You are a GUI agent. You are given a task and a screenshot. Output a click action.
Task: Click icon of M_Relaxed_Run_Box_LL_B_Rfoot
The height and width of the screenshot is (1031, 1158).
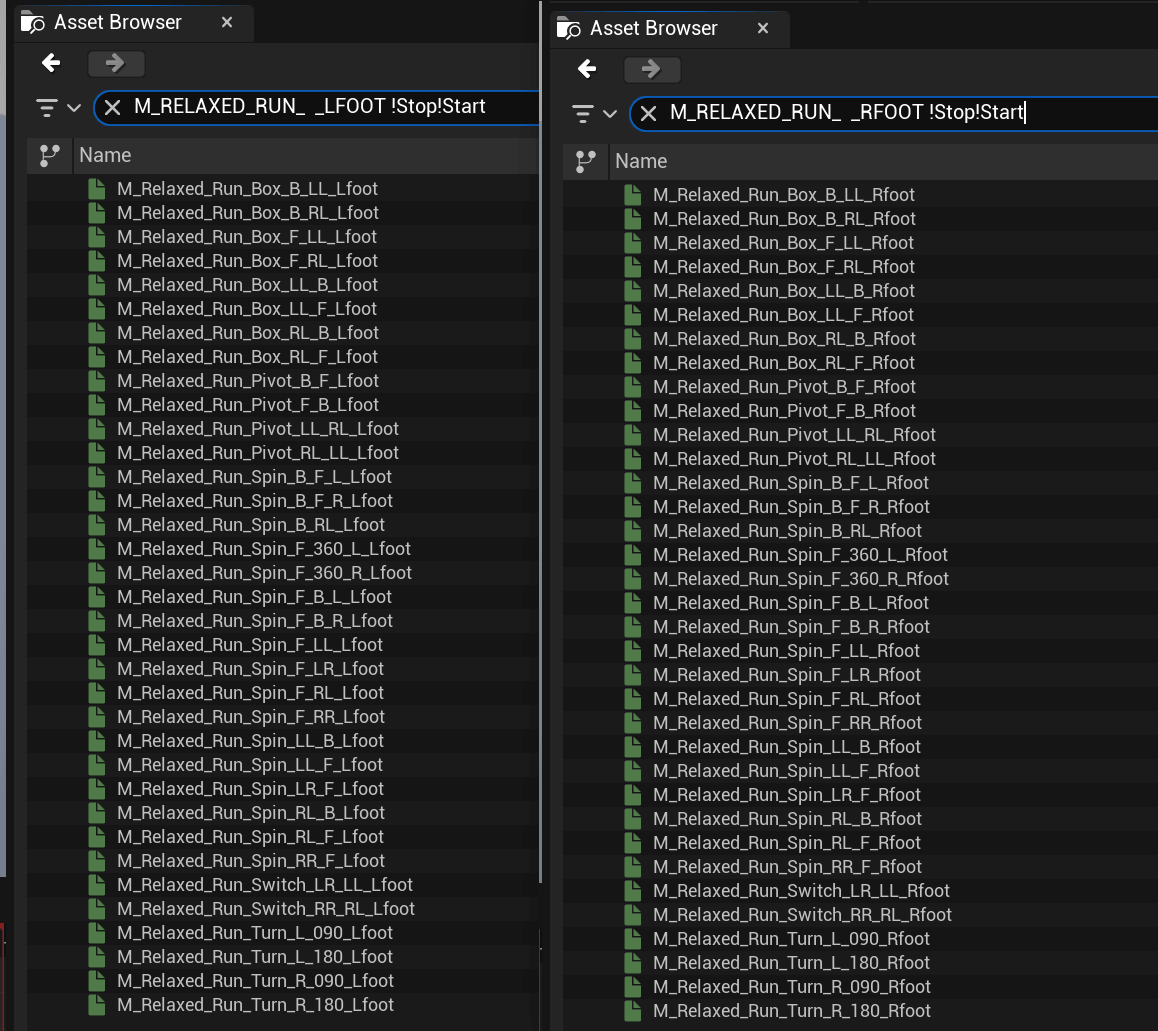pos(633,291)
